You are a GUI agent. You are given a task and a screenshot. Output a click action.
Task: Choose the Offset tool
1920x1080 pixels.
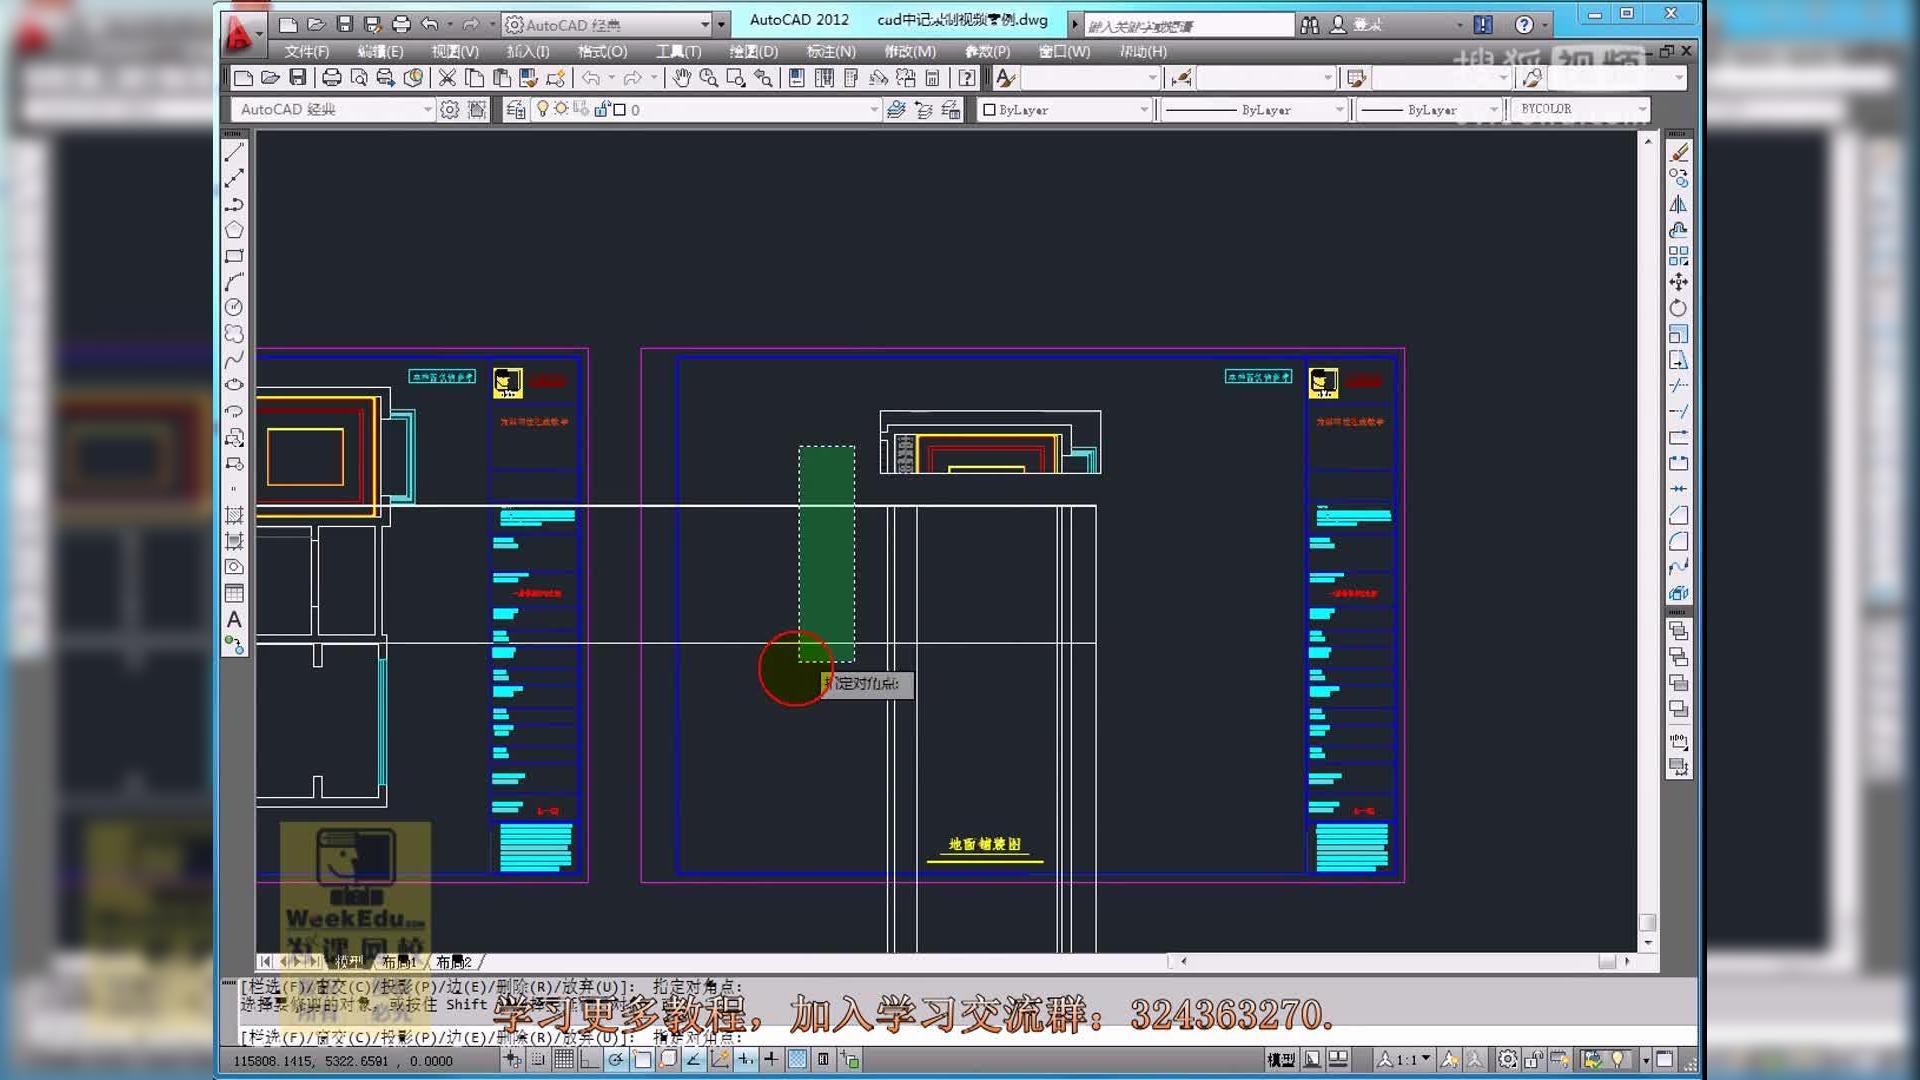click(x=1679, y=230)
